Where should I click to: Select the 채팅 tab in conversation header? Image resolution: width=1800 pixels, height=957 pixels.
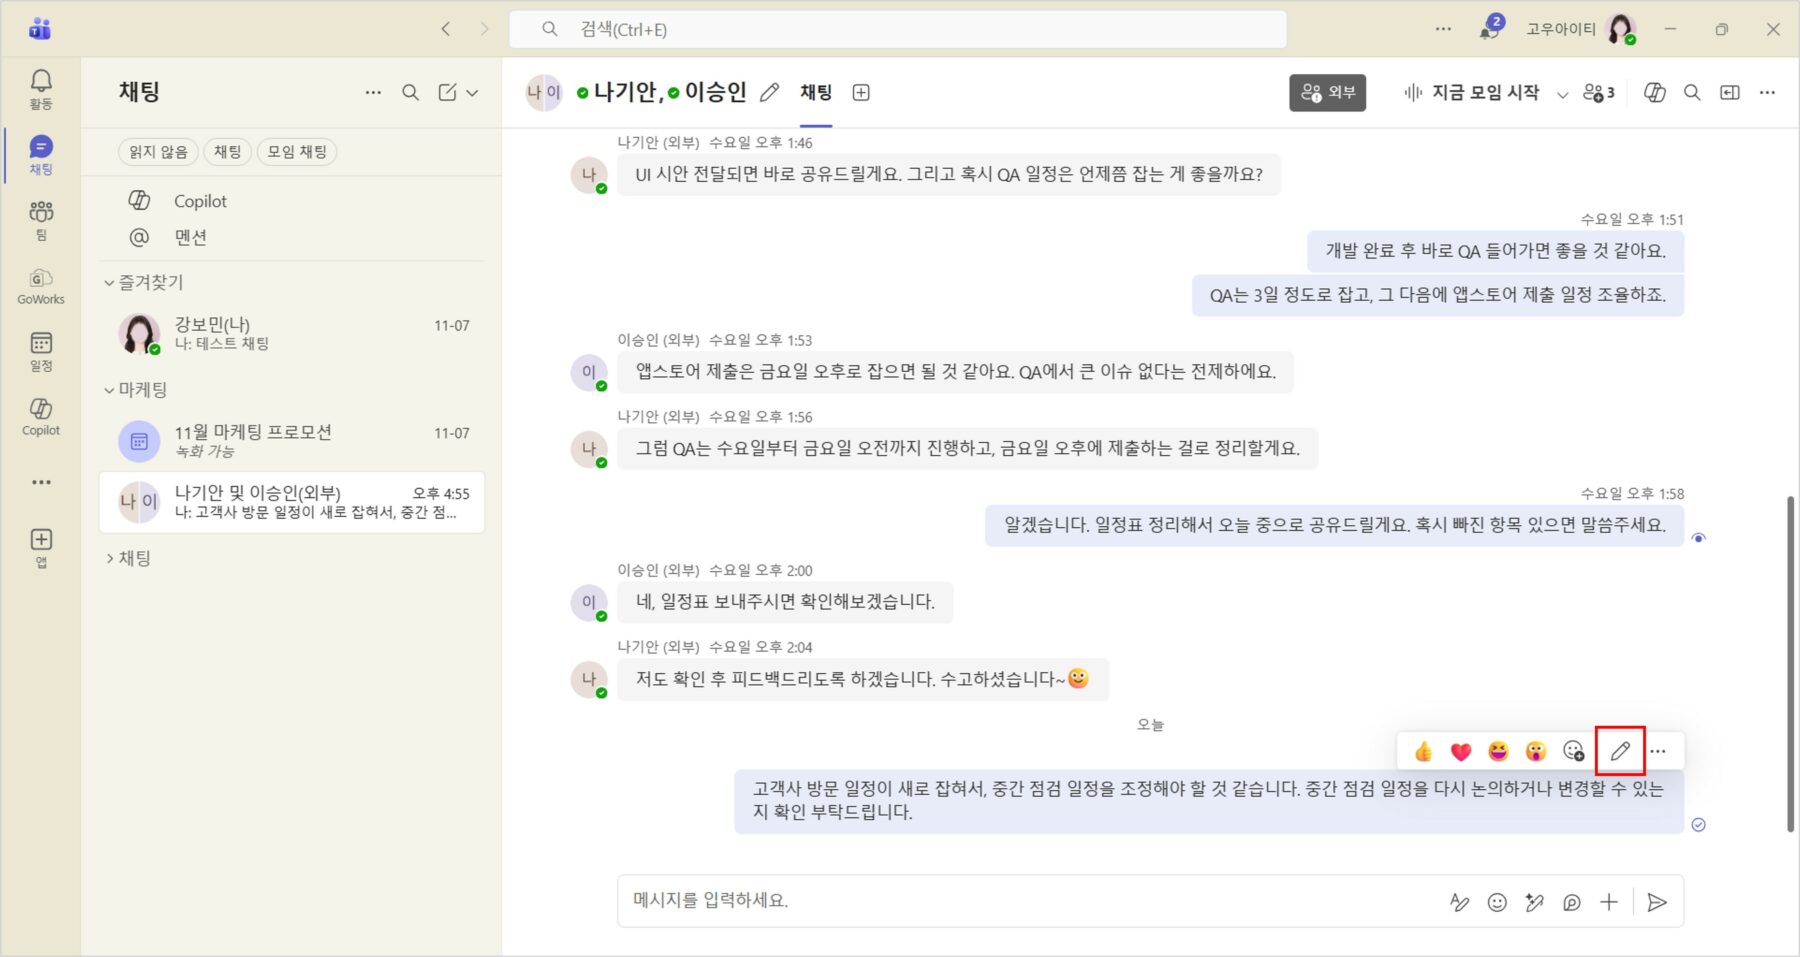click(816, 92)
